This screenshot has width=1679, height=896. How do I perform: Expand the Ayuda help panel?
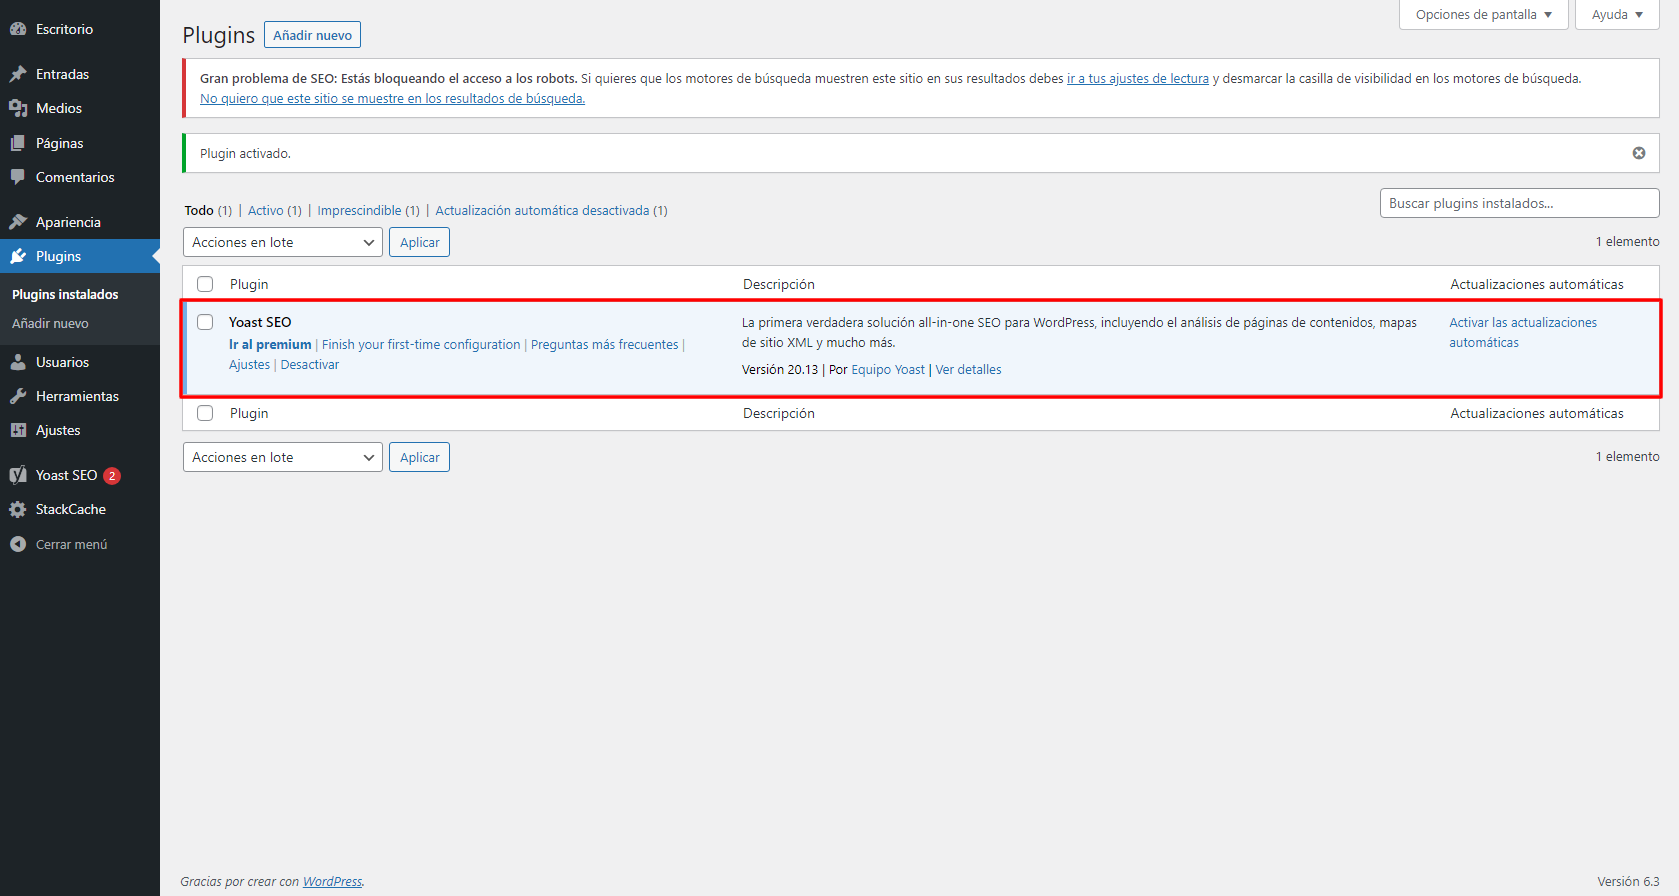pyautogui.click(x=1617, y=15)
